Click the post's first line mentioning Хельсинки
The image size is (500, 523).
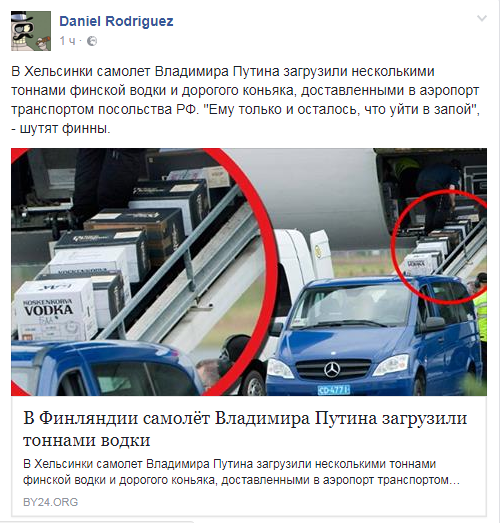click(x=223, y=72)
